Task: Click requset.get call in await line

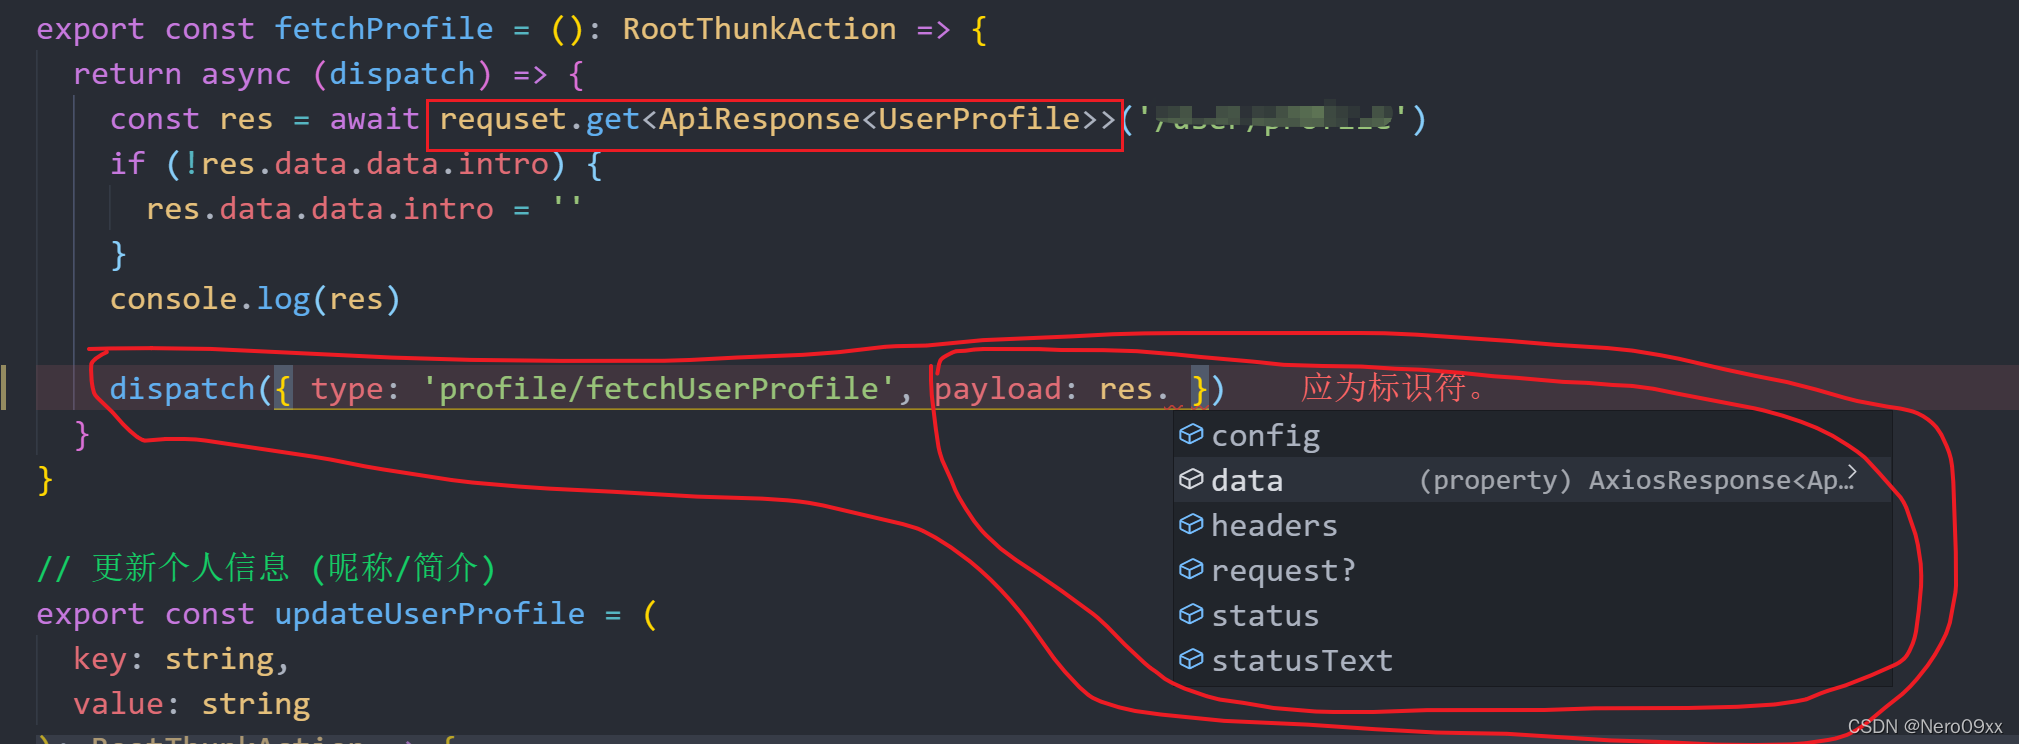Action: (x=540, y=119)
